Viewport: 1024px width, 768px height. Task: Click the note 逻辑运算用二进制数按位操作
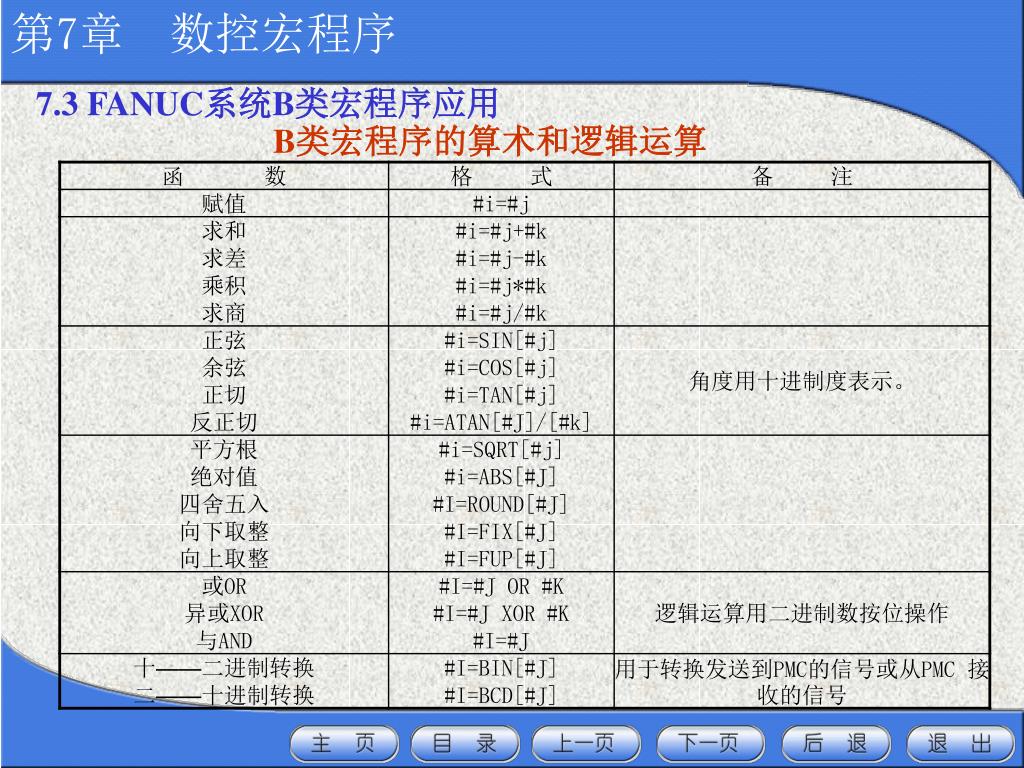tap(801, 614)
